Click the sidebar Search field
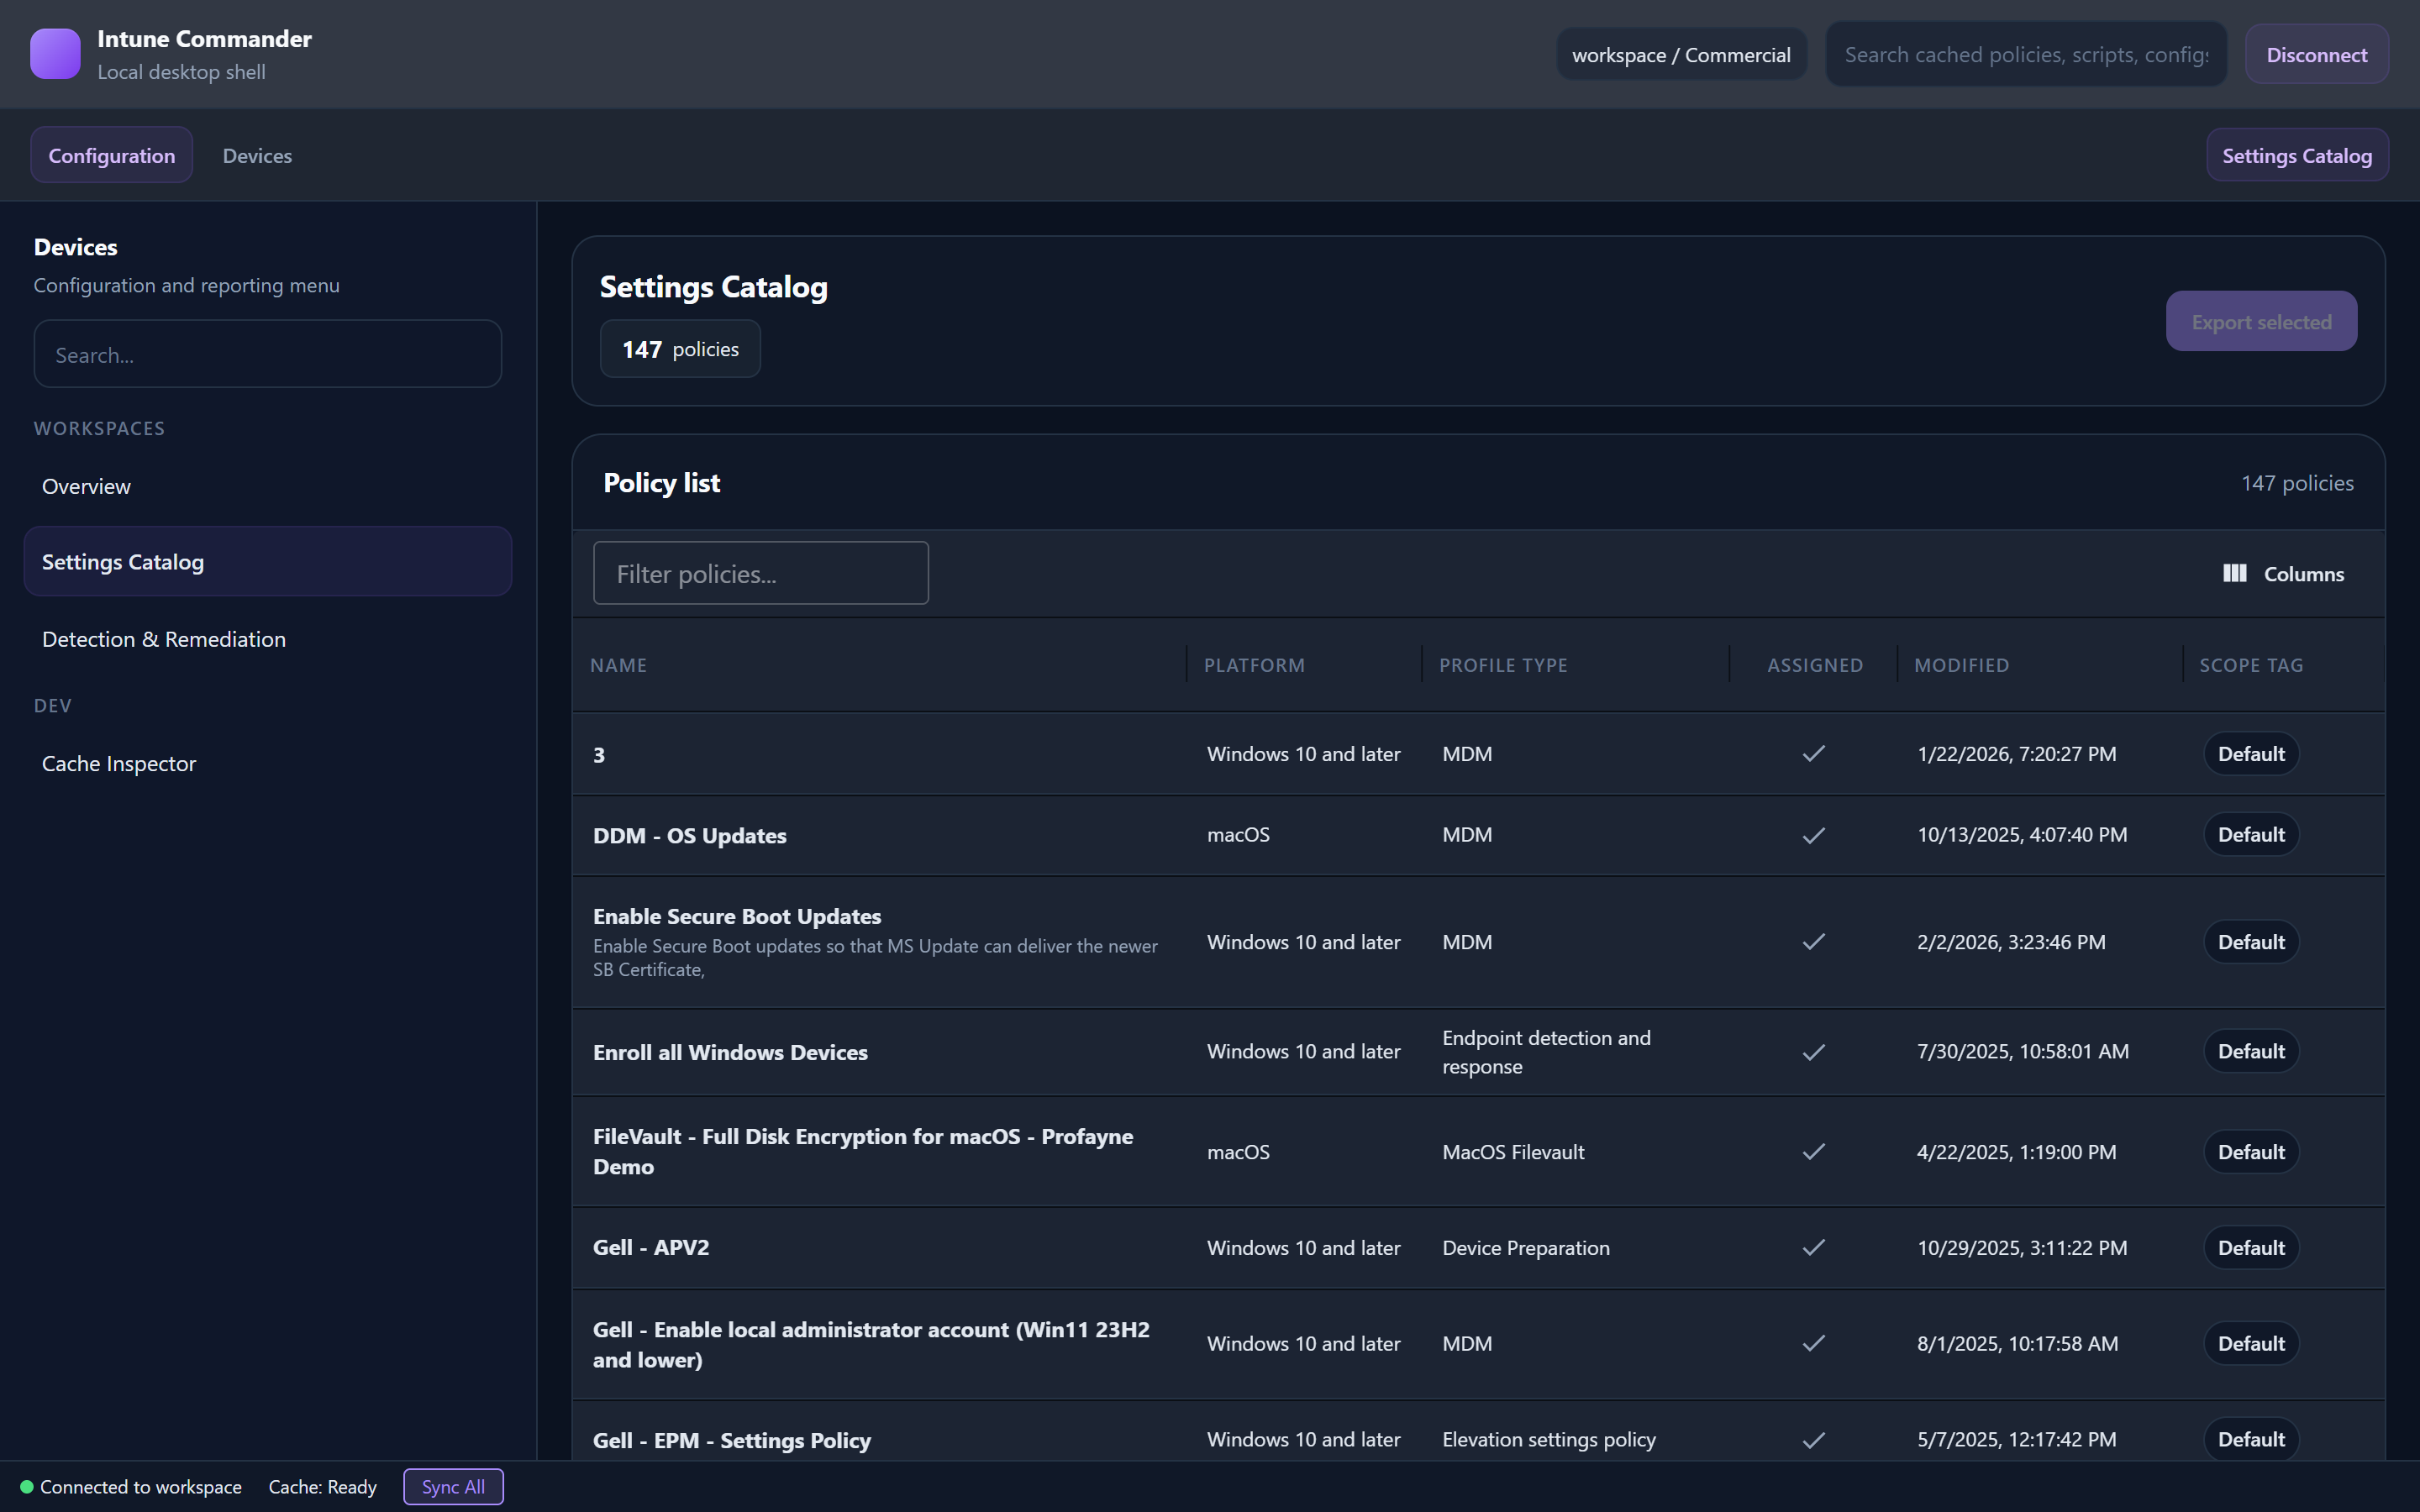The height and width of the screenshot is (1512, 2420). tap(267, 353)
